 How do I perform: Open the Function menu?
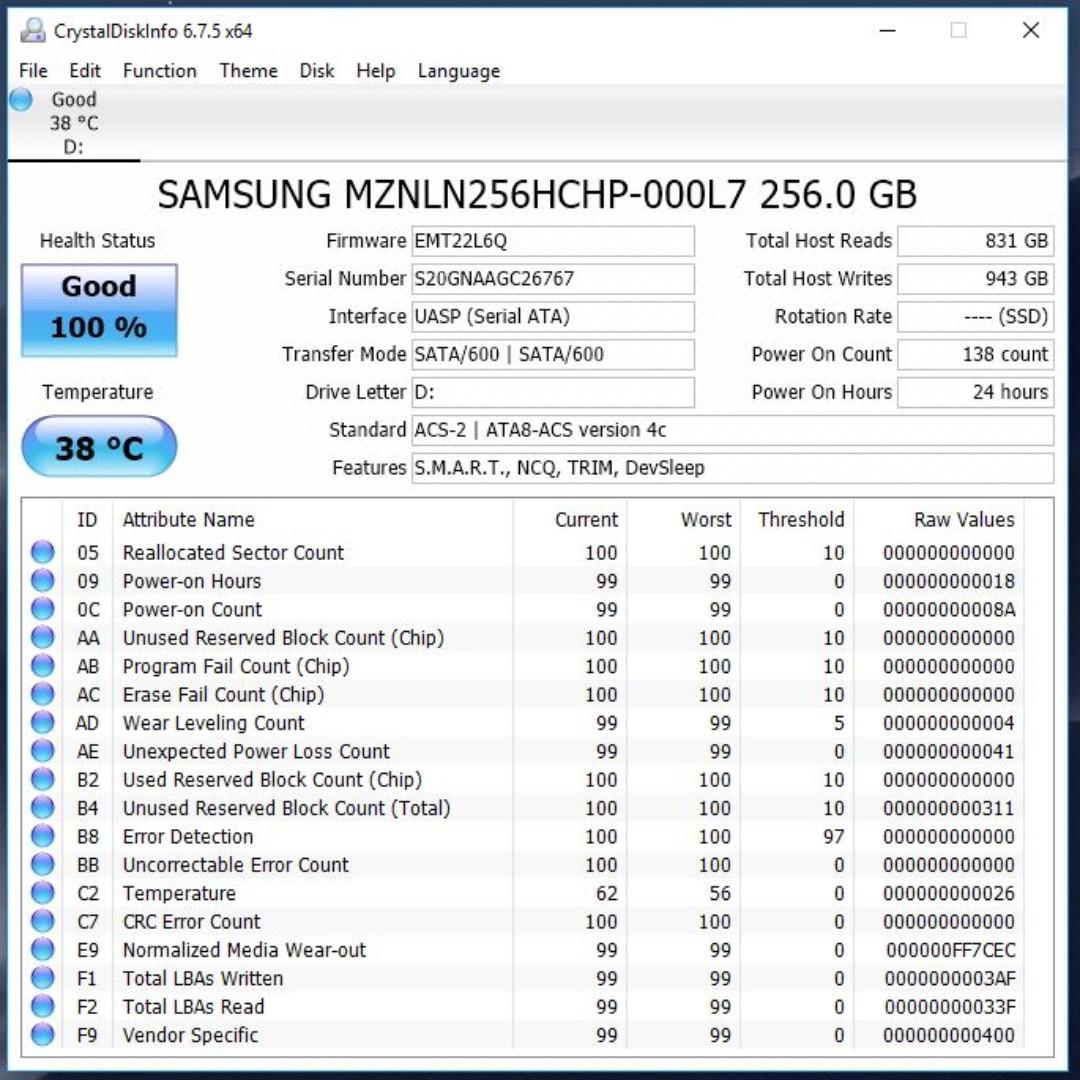pyautogui.click(x=159, y=71)
